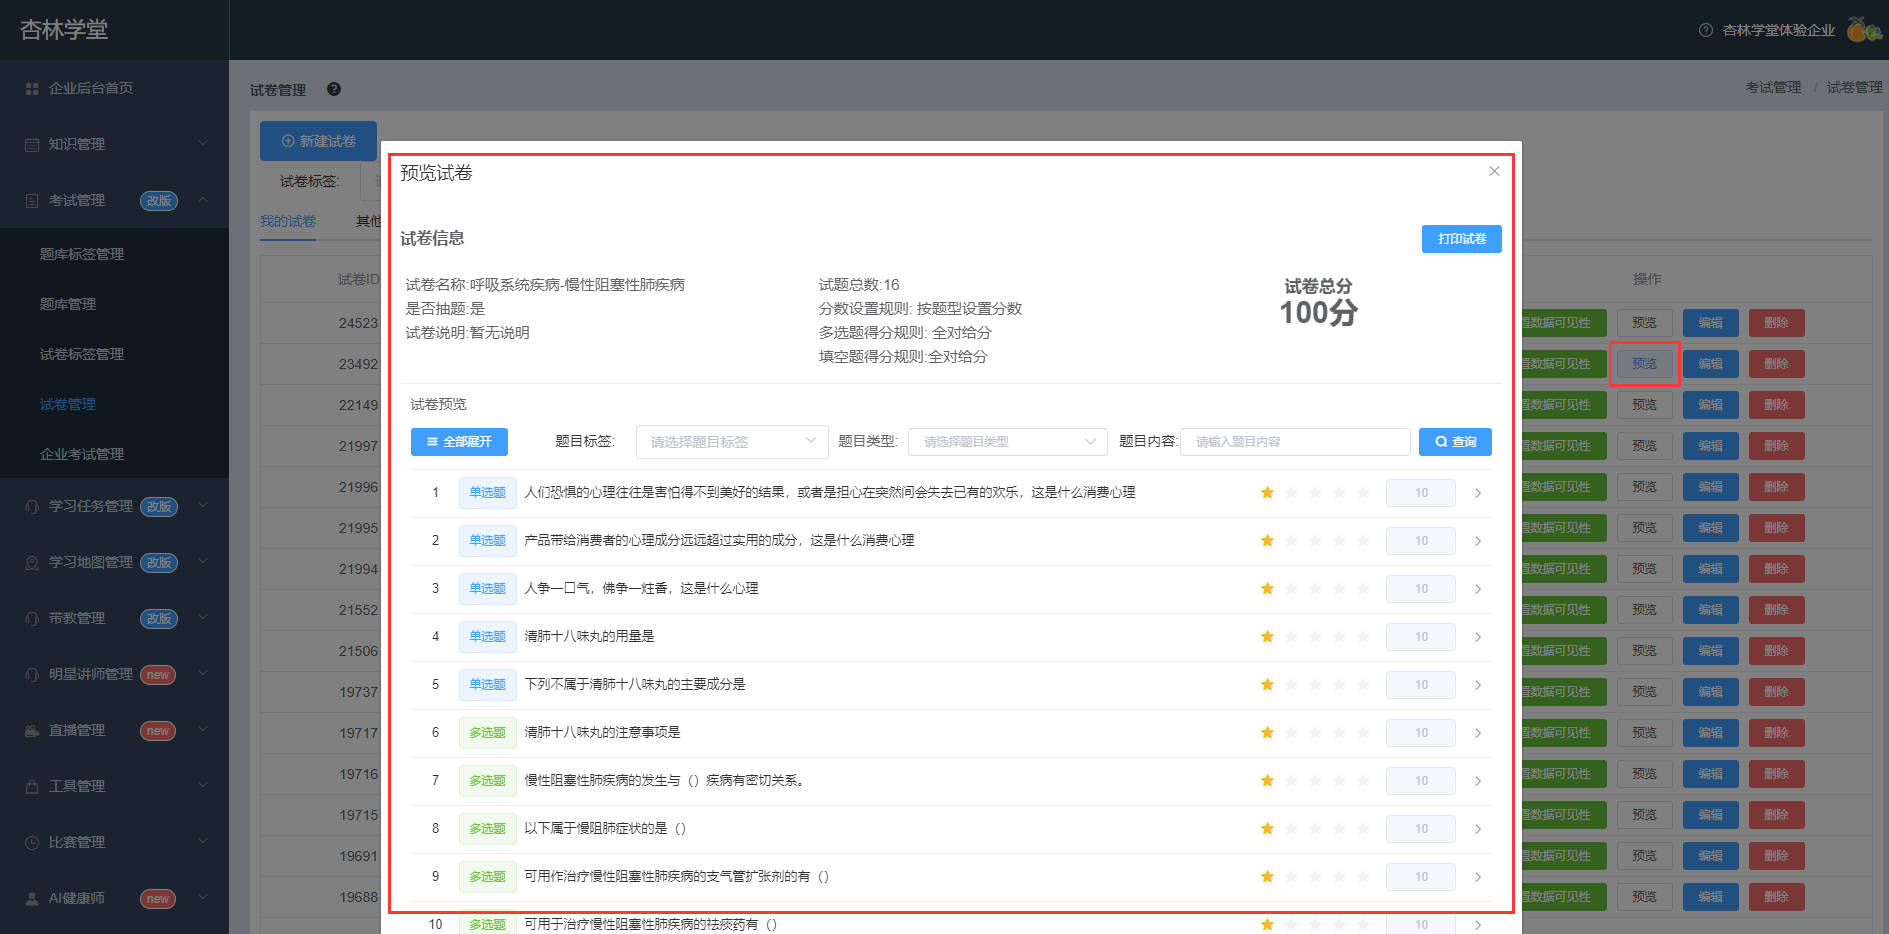Click the user avatar icon at top right

coord(1864,30)
